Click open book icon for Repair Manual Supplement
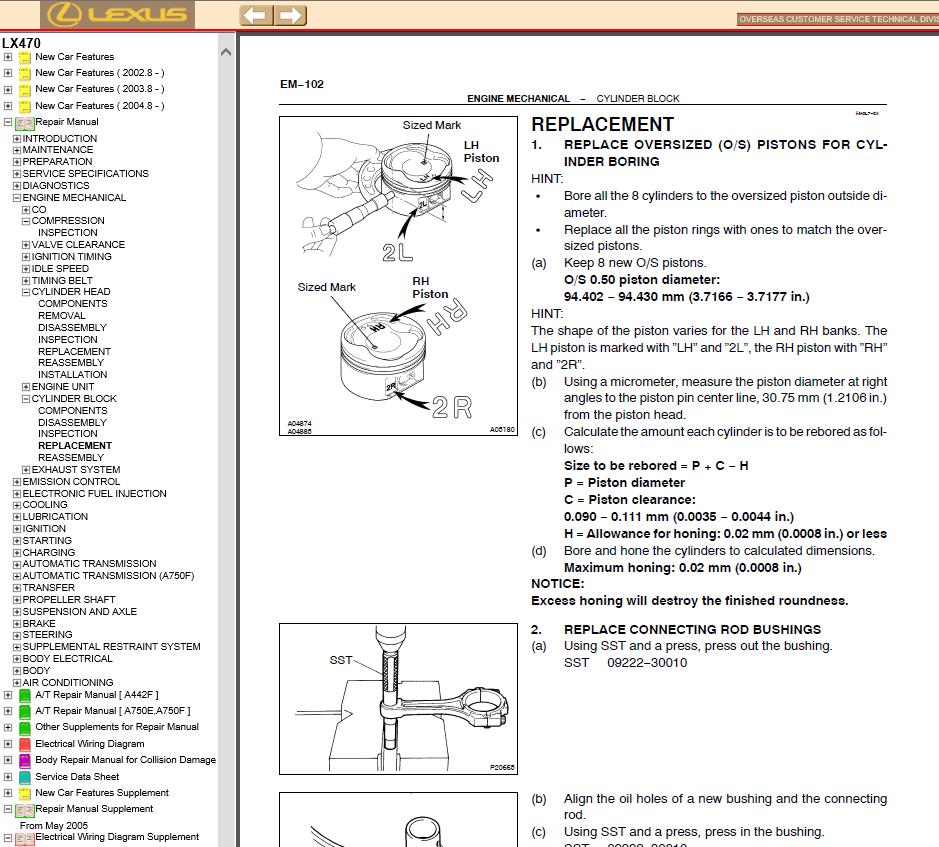 pyautogui.click(x=25, y=810)
